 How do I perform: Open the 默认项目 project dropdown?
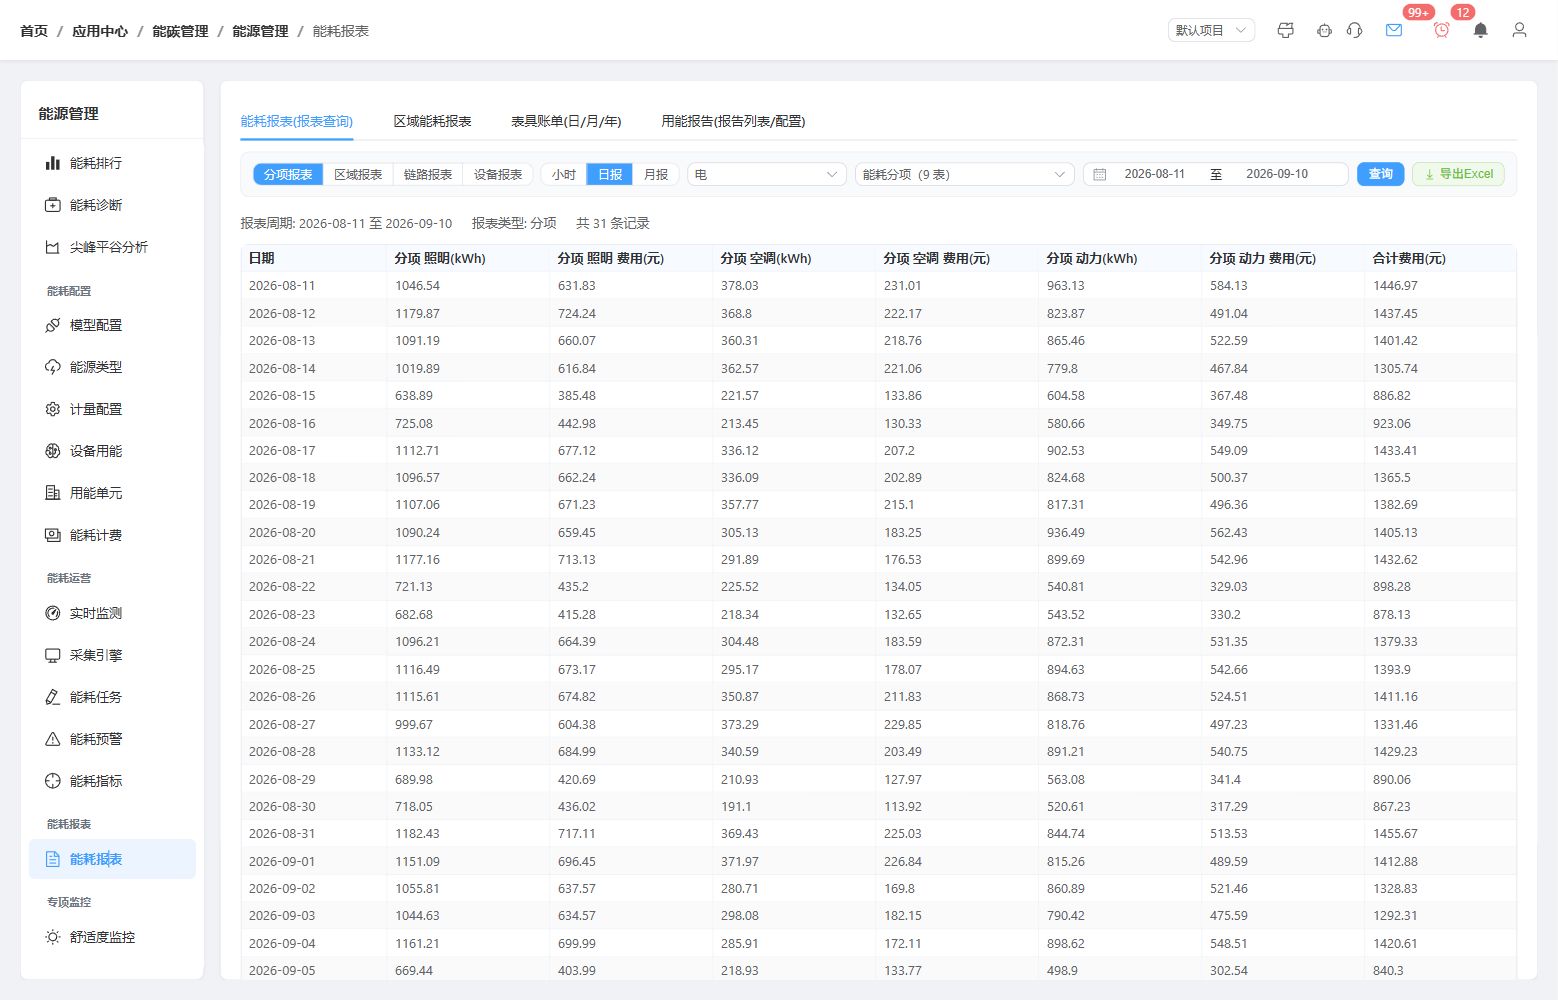[x=1211, y=30]
